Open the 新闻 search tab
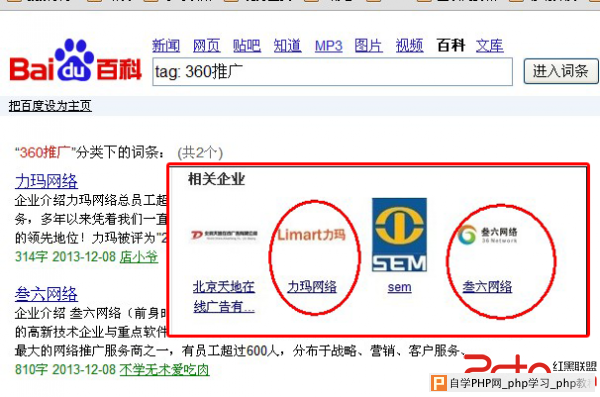The image size is (600, 397). pos(166,46)
